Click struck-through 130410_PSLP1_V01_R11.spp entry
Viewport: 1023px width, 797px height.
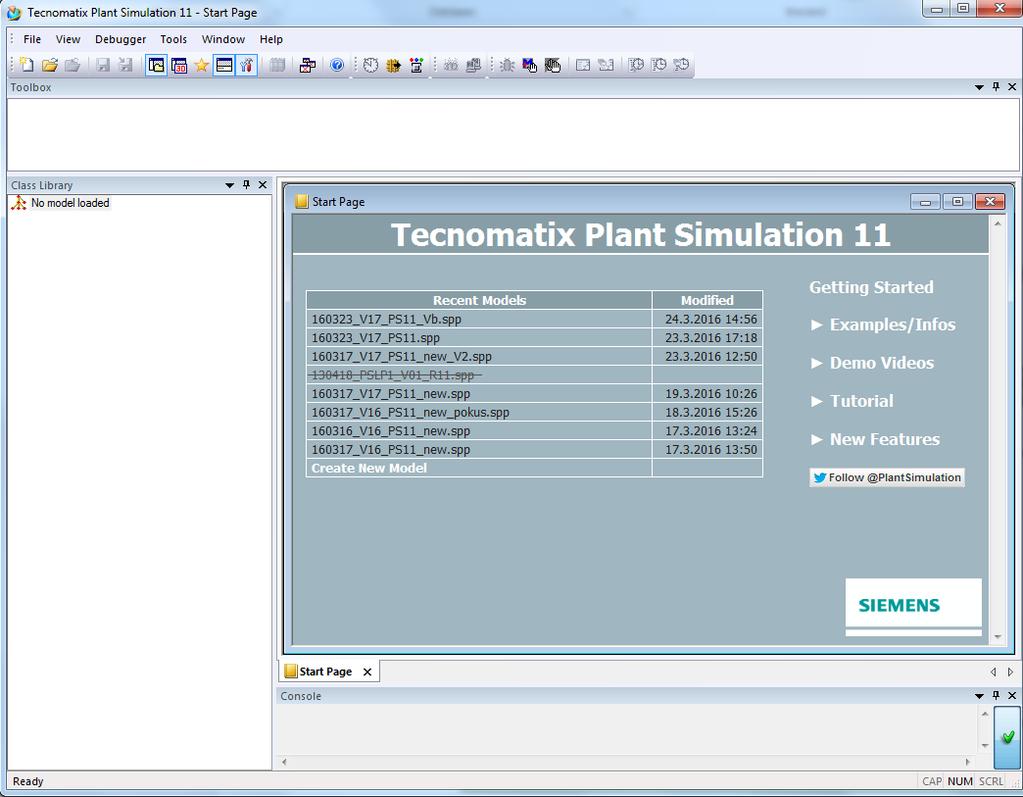tap(394, 375)
